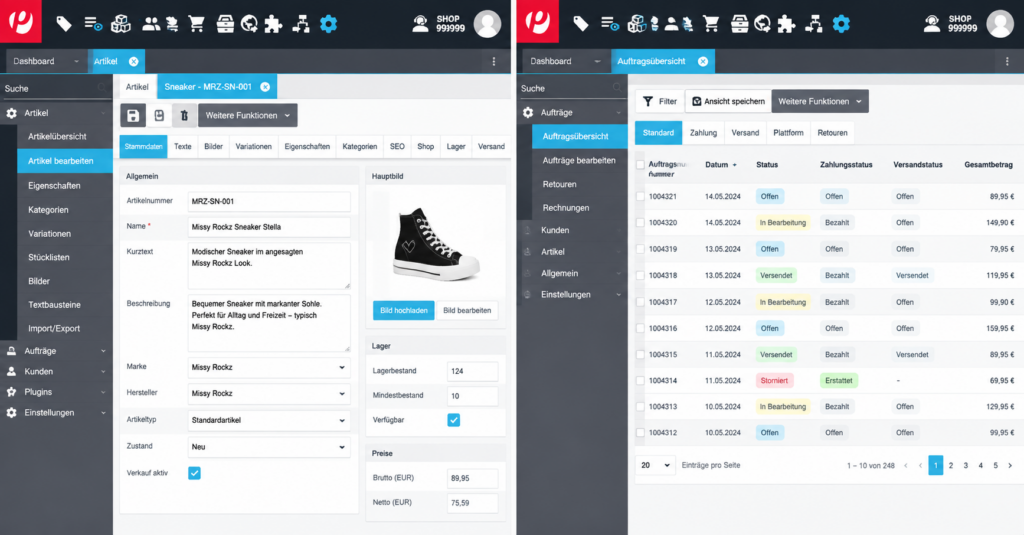Switch to the SEO tab
This screenshot has height=535, width=1024.
pos(397,147)
